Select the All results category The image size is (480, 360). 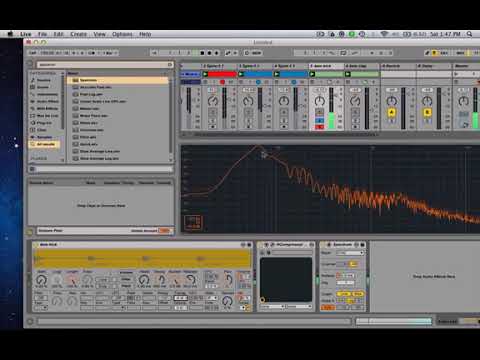[44, 144]
